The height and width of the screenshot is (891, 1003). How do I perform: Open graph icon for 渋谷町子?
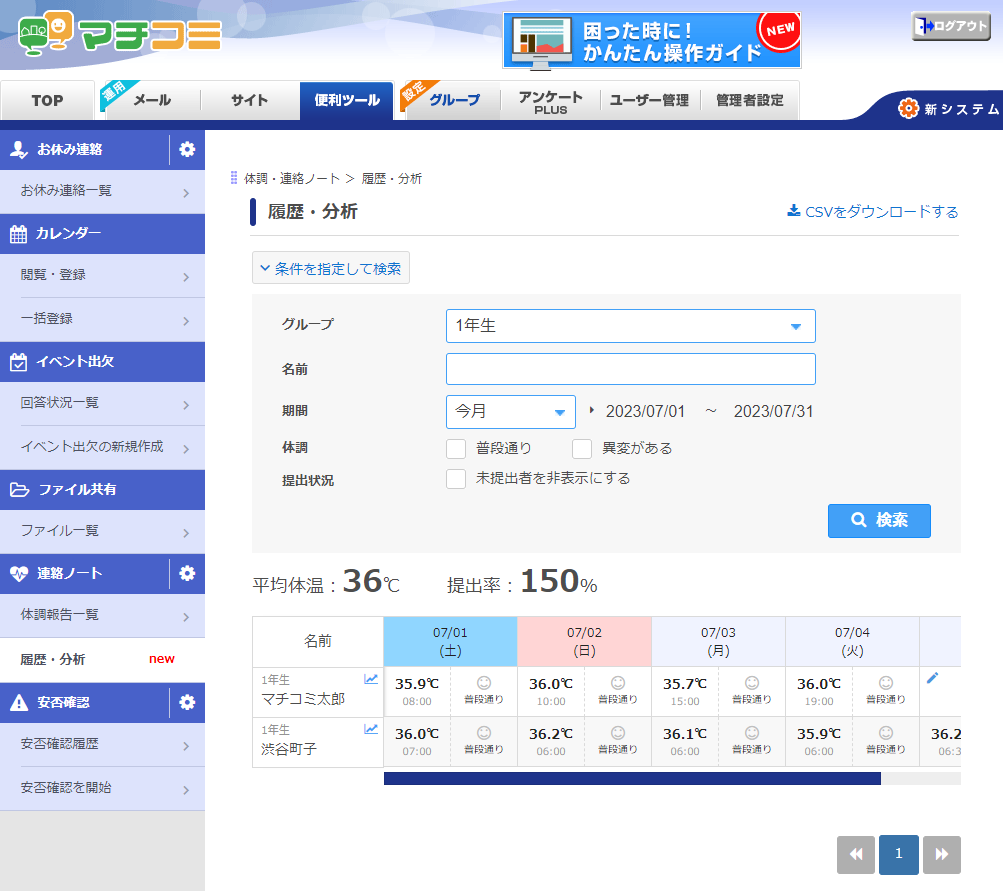371,729
